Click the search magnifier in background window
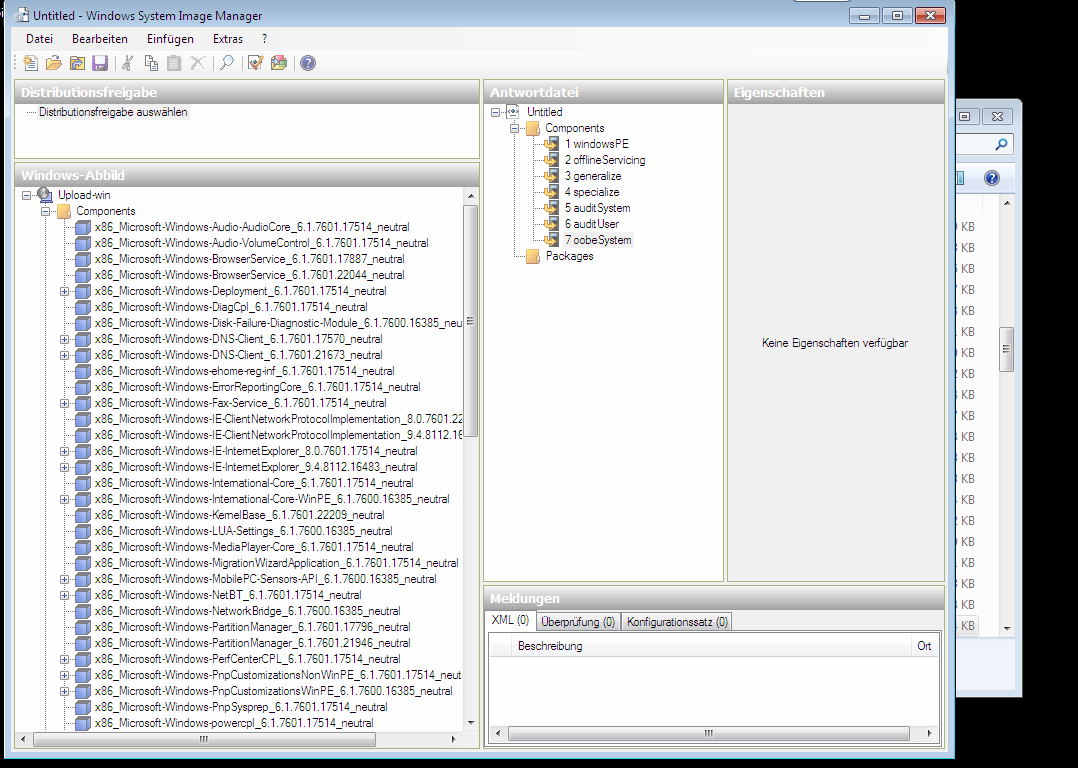 coord(1001,144)
